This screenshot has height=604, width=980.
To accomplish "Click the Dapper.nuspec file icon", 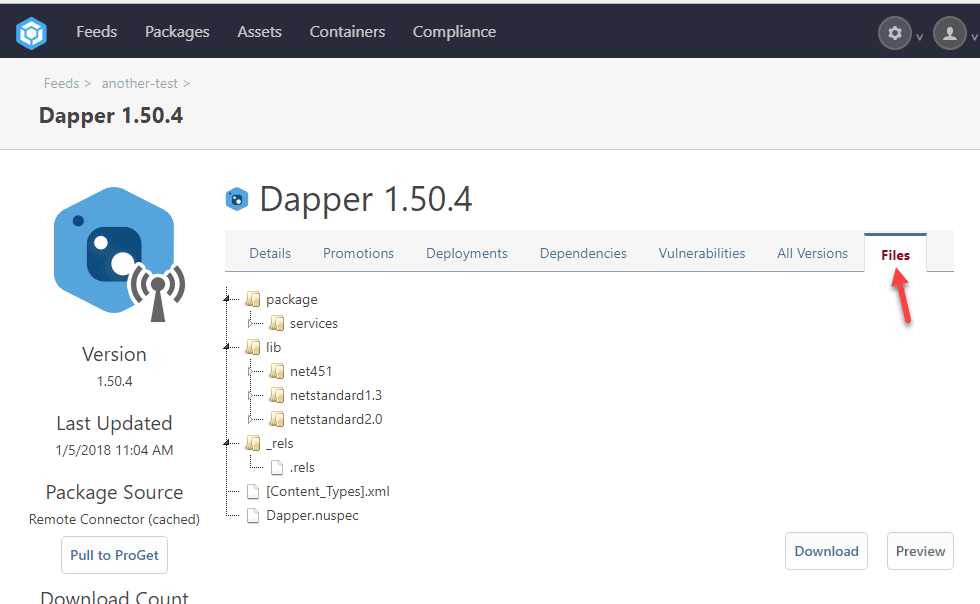I will 253,515.
